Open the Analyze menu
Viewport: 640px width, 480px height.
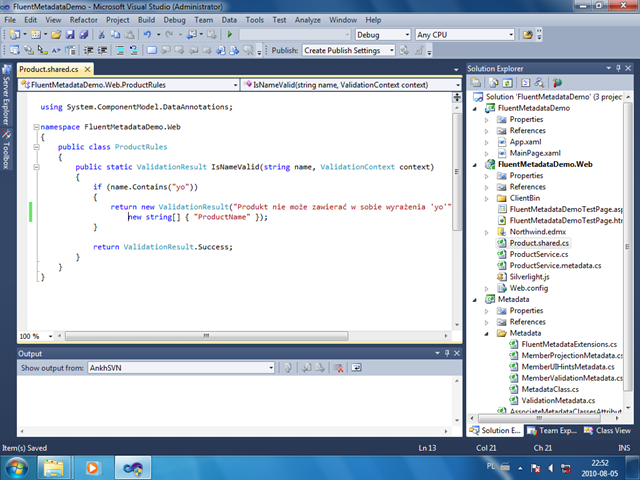tap(308, 20)
